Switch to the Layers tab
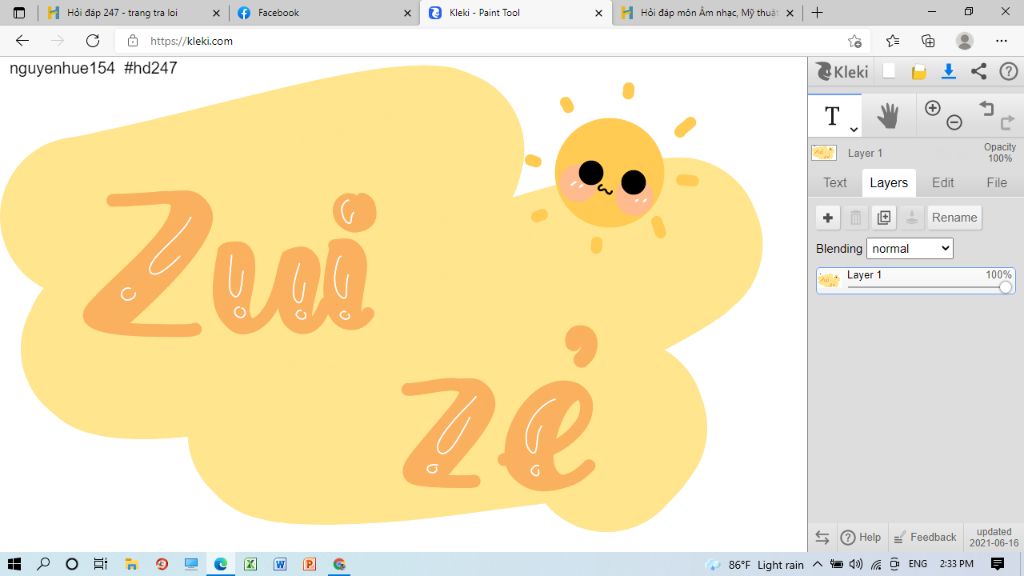This screenshot has height=576, width=1024. click(889, 183)
